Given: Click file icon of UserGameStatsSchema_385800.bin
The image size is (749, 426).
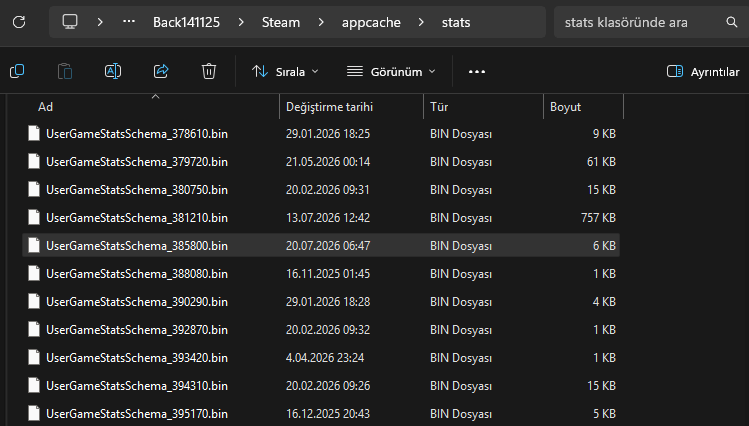Looking at the screenshot, I should coord(34,245).
